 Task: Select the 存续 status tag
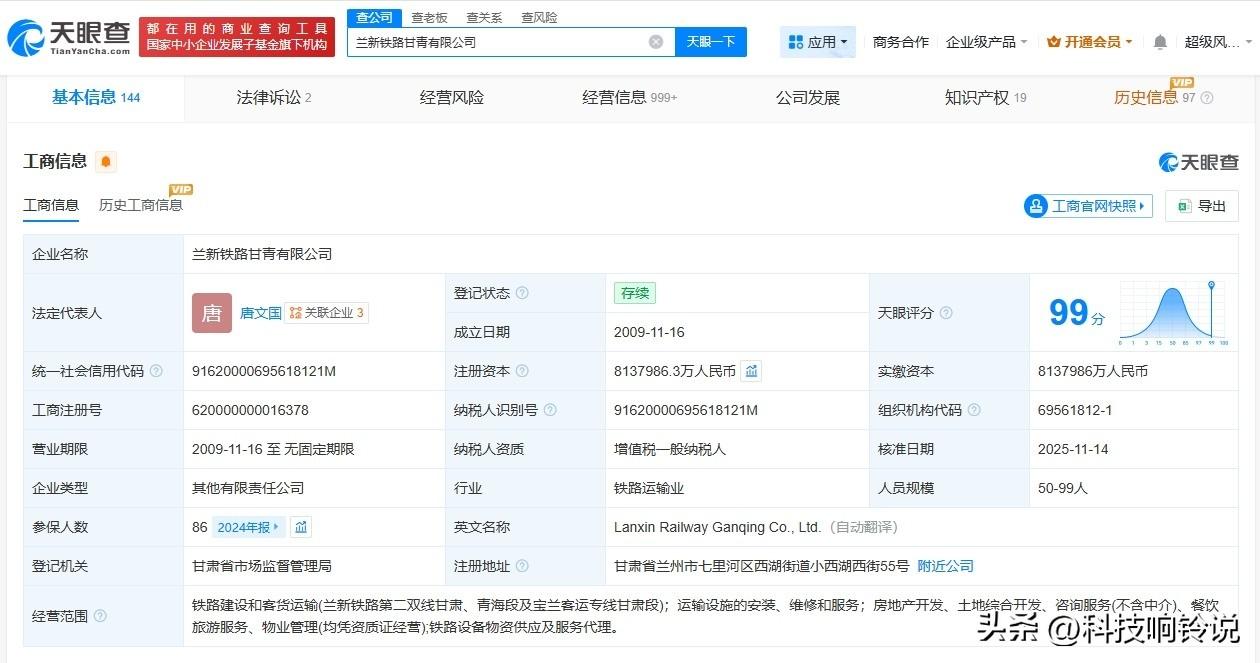coord(634,293)
